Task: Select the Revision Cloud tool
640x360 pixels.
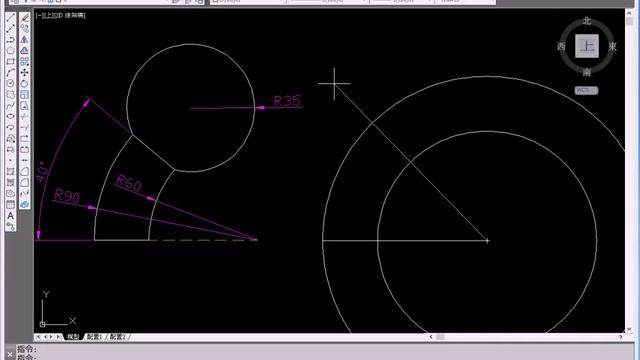Action: tap(11, 94)
